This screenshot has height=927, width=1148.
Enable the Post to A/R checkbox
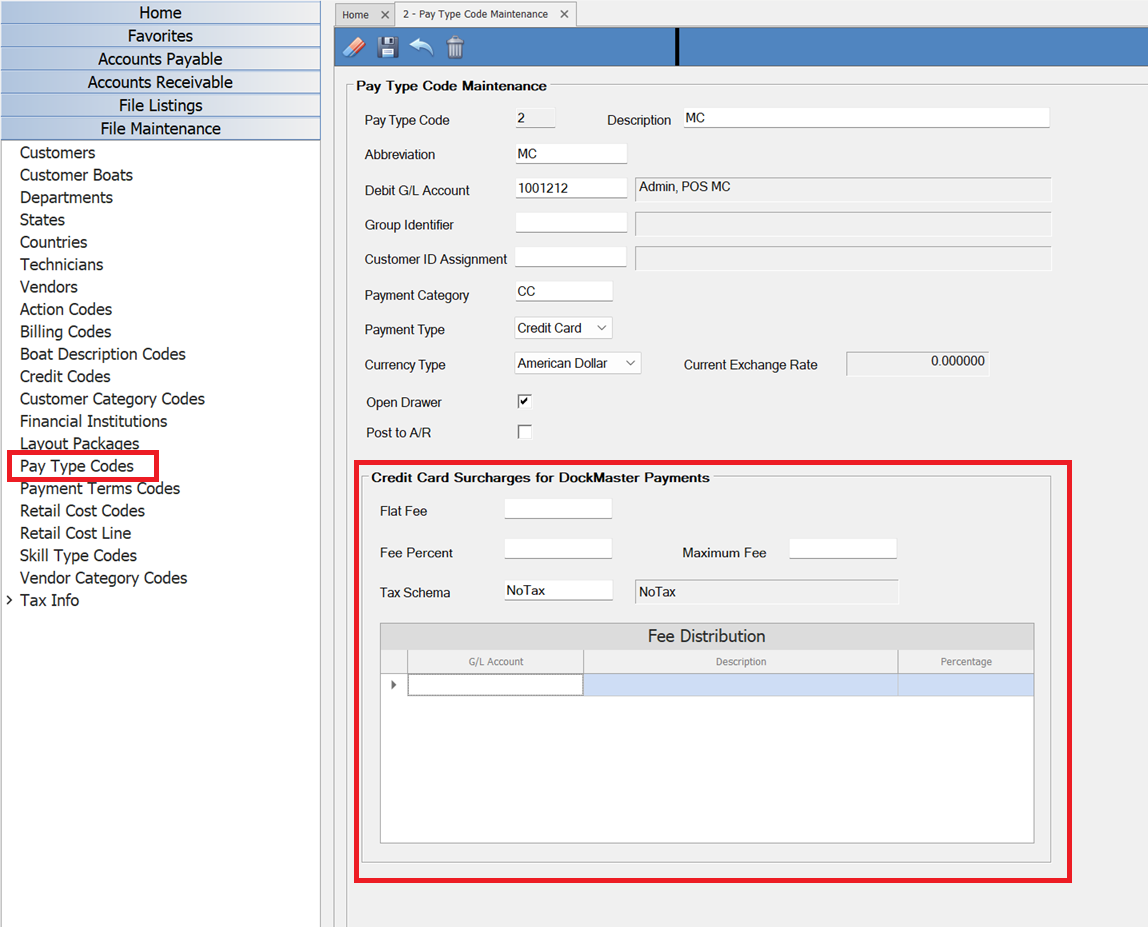point(524,432)
